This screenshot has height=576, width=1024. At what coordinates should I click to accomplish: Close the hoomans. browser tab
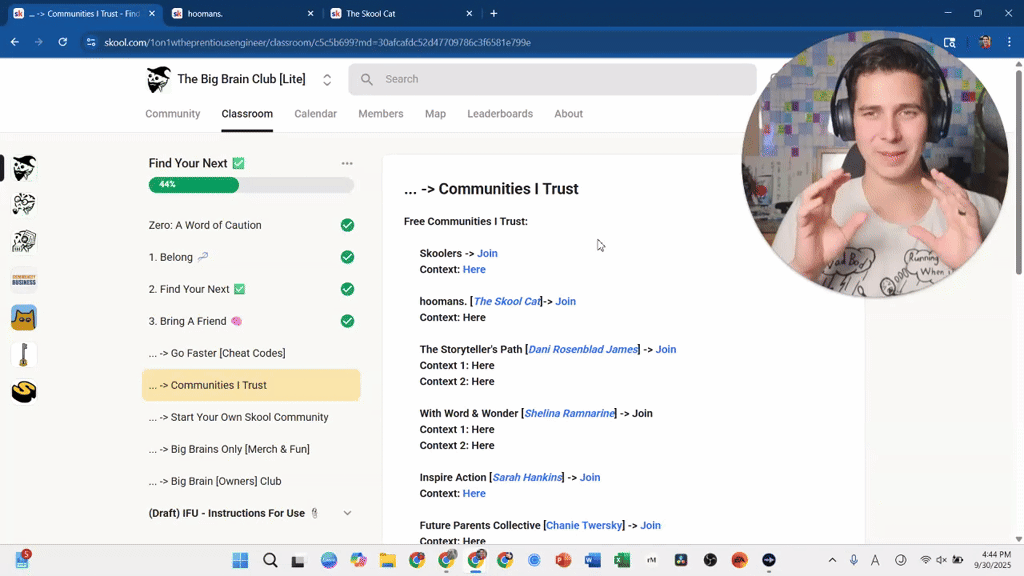(x=310, y=13)
